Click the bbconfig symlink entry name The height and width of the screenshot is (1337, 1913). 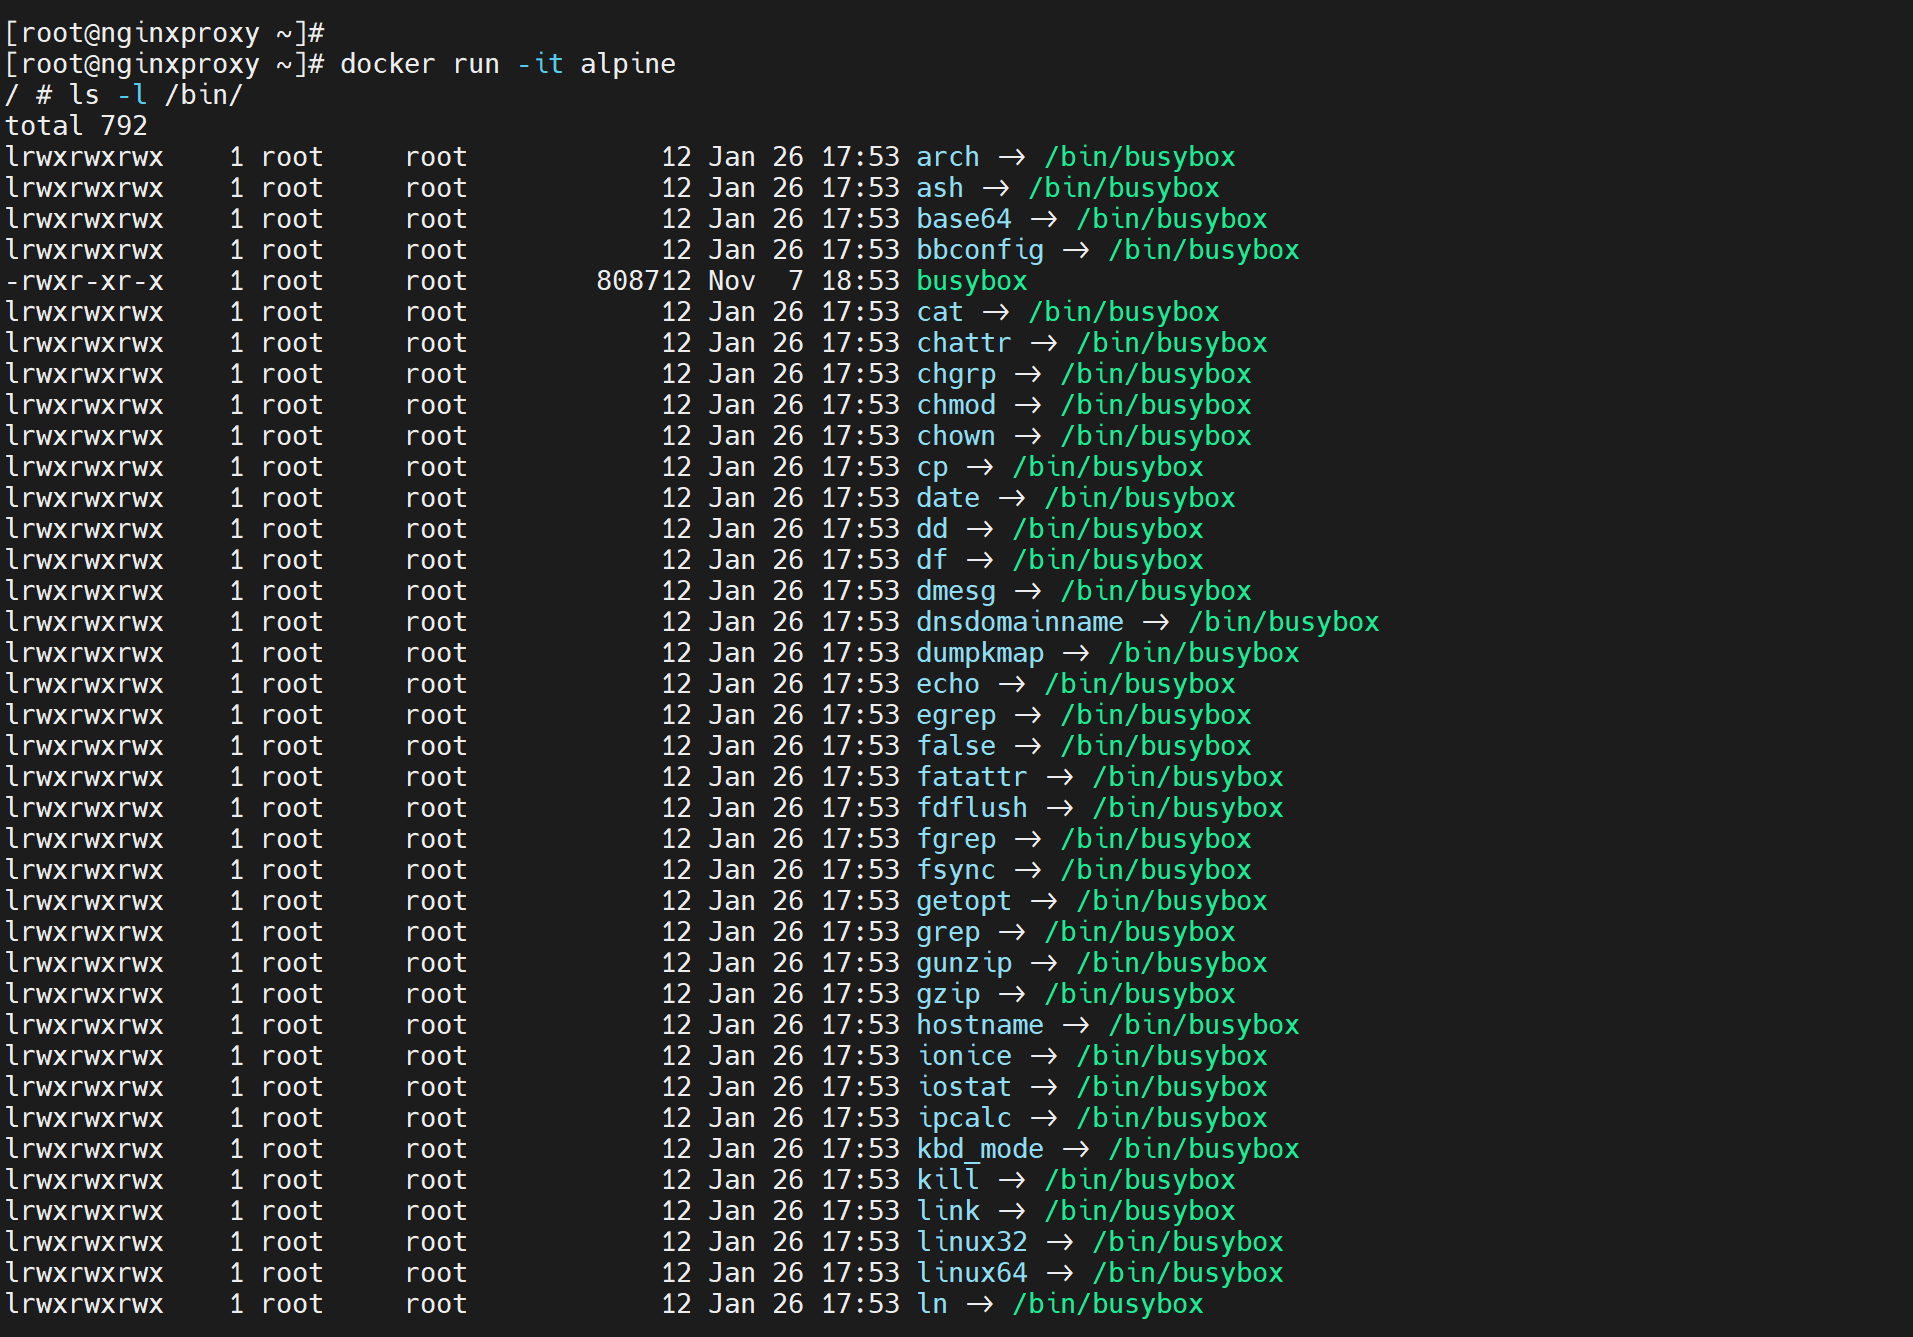979,250
